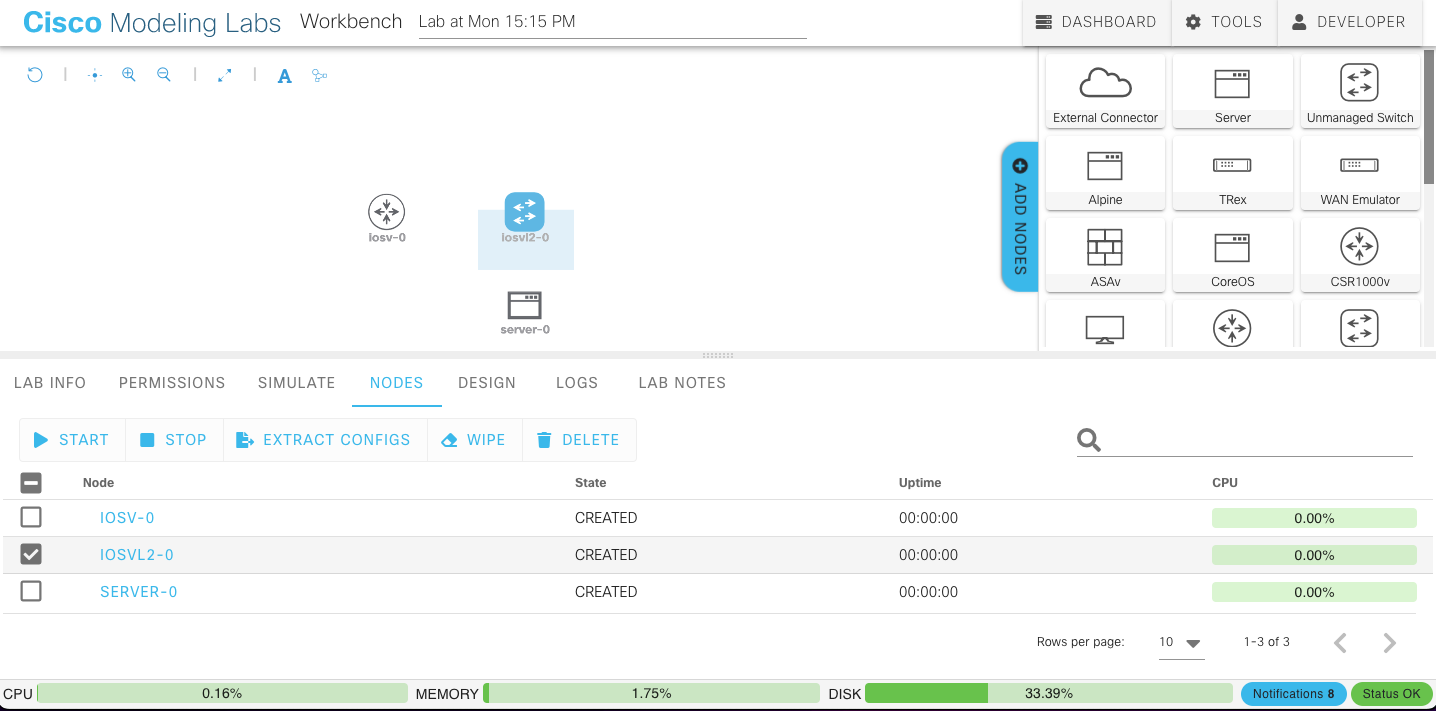1436x711 pixels.
Task: Click the Notifications 8 badge
Action: [x=1293, y=694]
